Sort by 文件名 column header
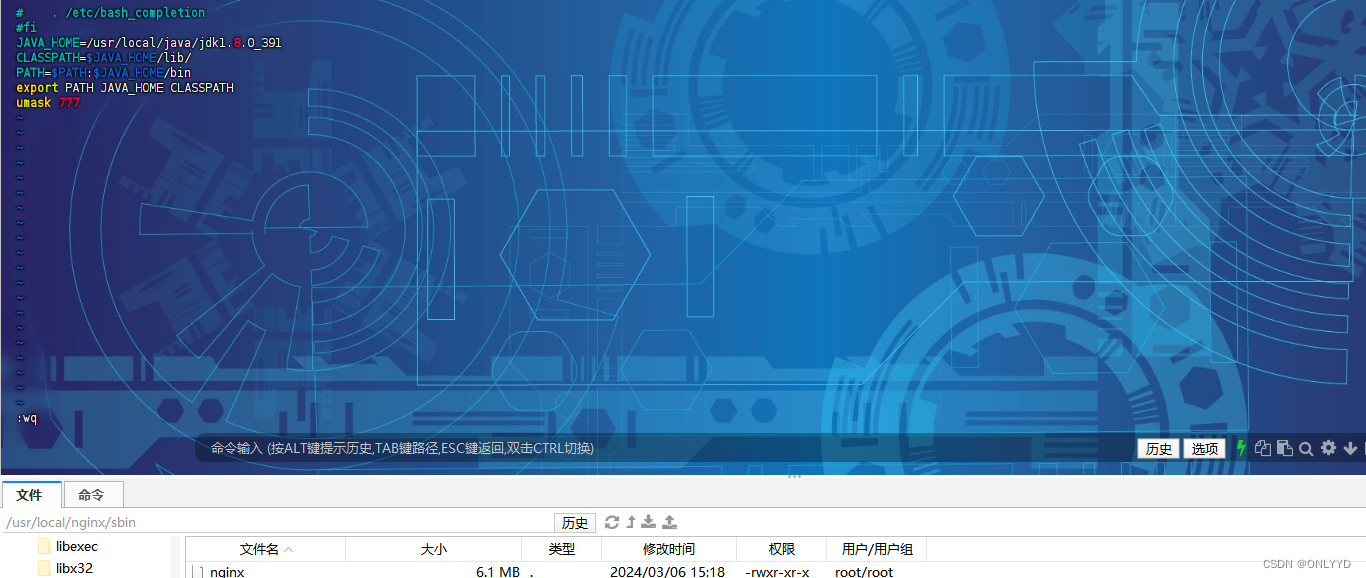The image size is (1366, 578). (x=266, y=549)
